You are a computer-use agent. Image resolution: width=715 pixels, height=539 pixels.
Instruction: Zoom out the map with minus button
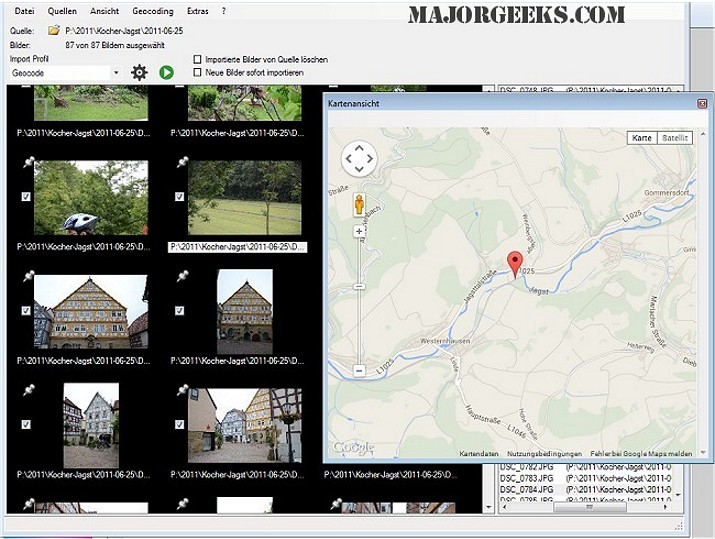(359, 371)
